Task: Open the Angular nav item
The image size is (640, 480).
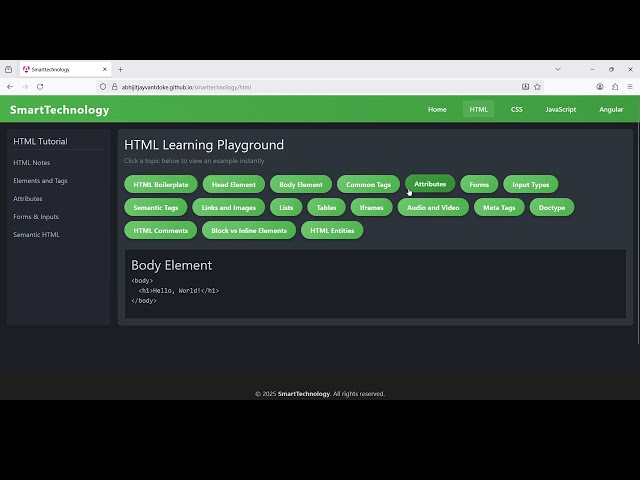Action: pos(611,109)
